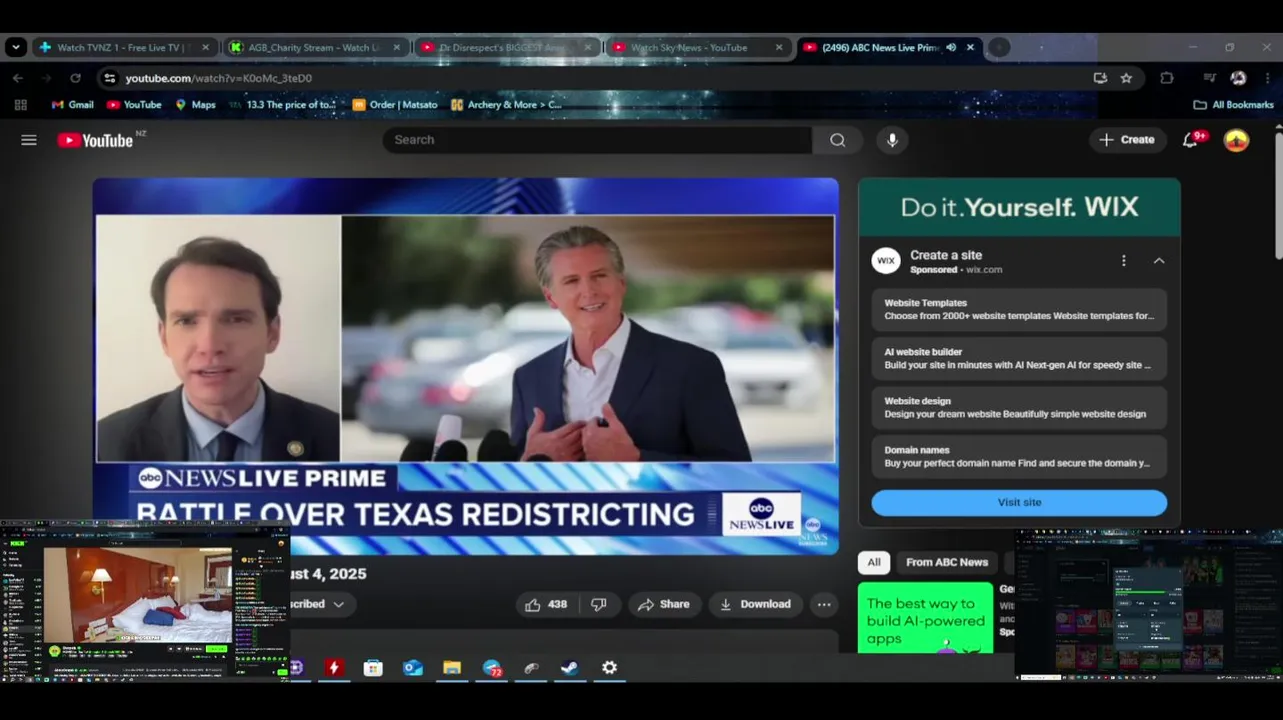This screenshot has width=1283, height=720.
Task: Open the AI-powered apps ad thumbnail
Action: click(x=926, y=618)
